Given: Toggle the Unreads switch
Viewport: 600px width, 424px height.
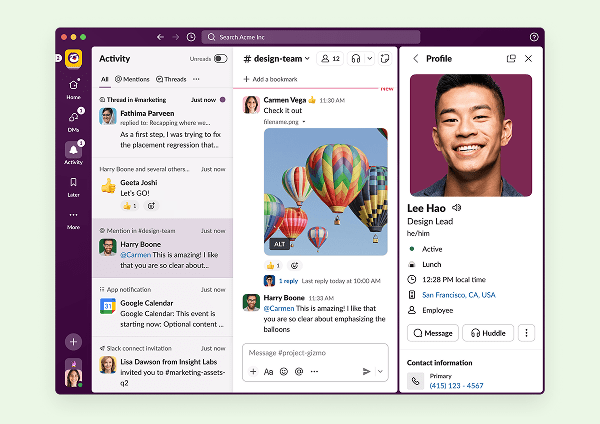Looking at the screenshot, I should (x=220, y=59).
